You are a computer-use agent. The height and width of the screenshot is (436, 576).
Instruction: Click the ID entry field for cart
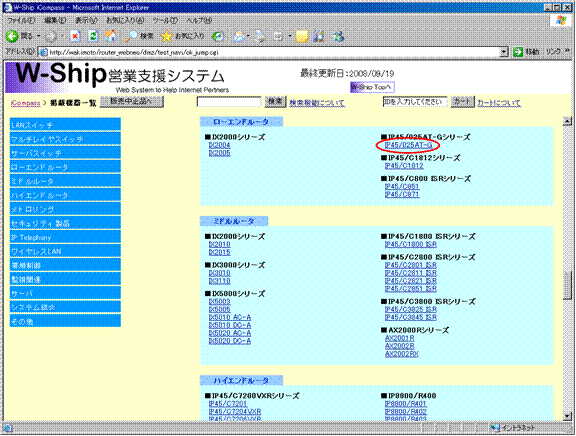pyautogui.click(x=415, y=102)
